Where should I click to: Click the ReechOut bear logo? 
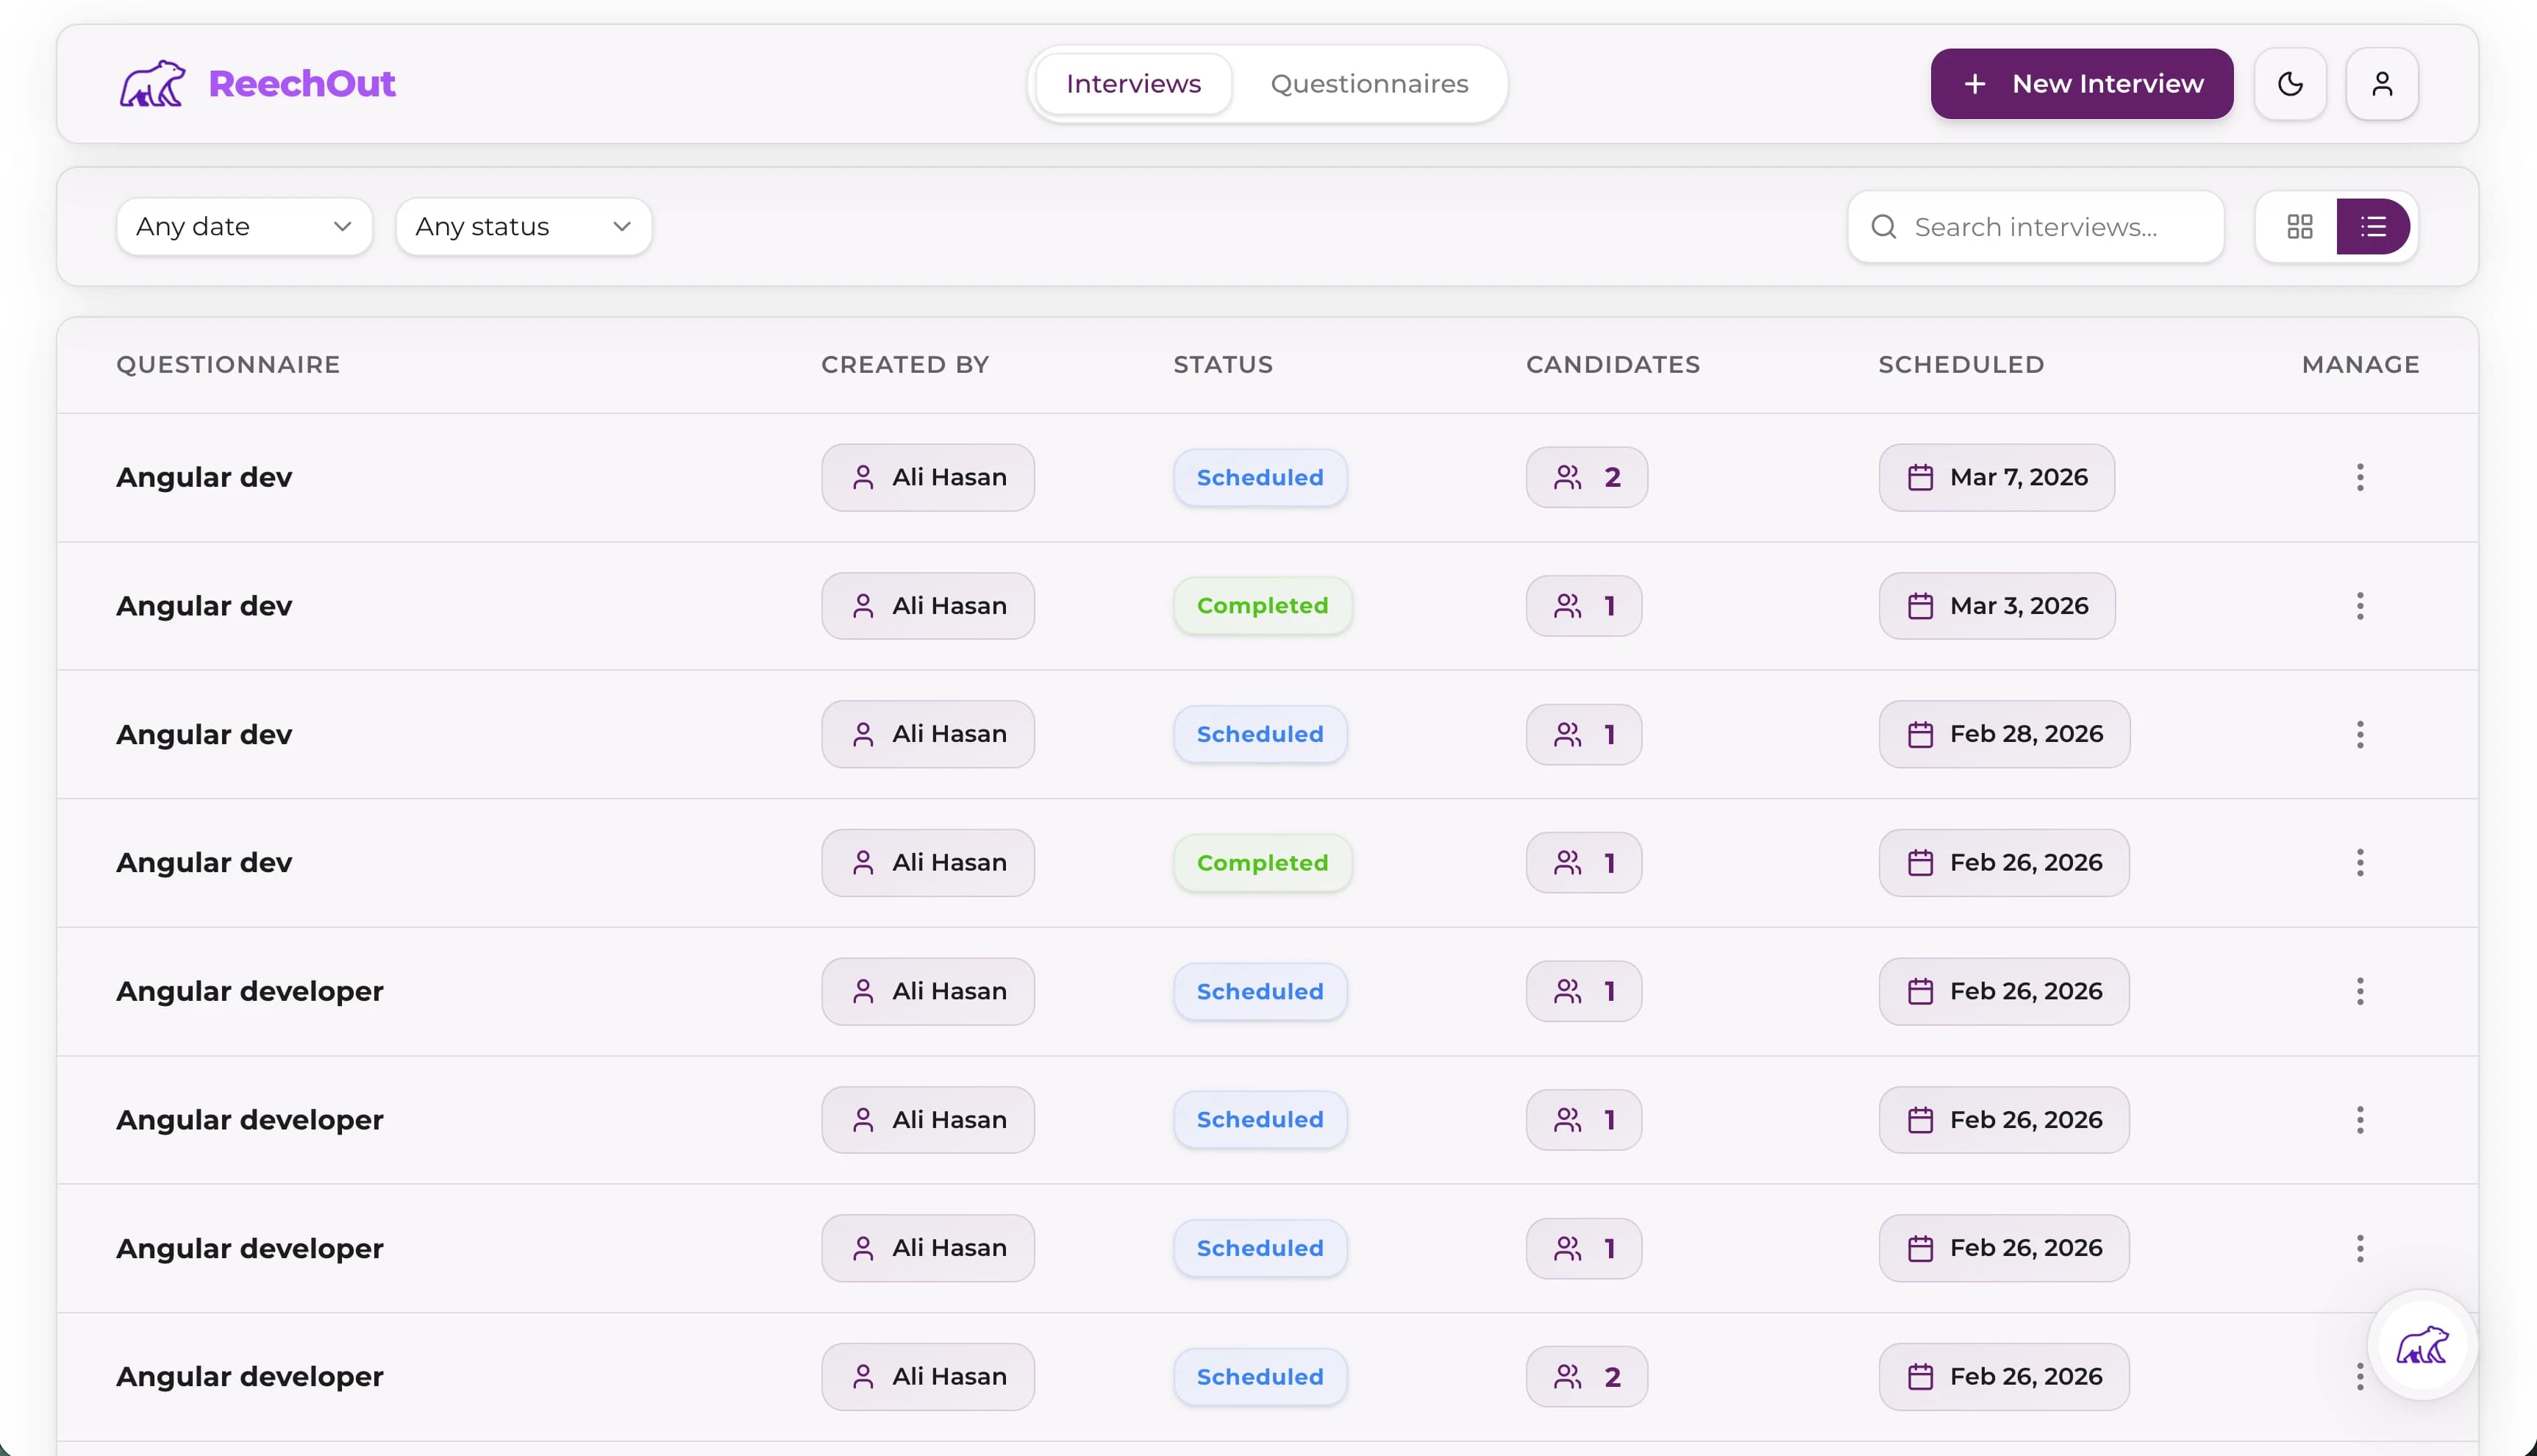point(152,83)
